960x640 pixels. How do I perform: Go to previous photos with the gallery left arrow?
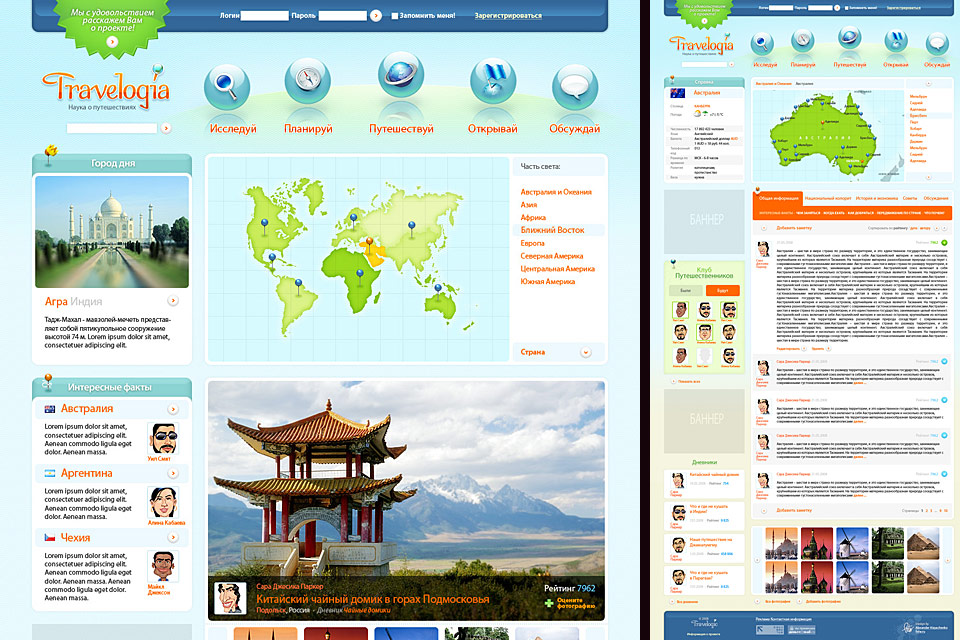click(757, 560)
